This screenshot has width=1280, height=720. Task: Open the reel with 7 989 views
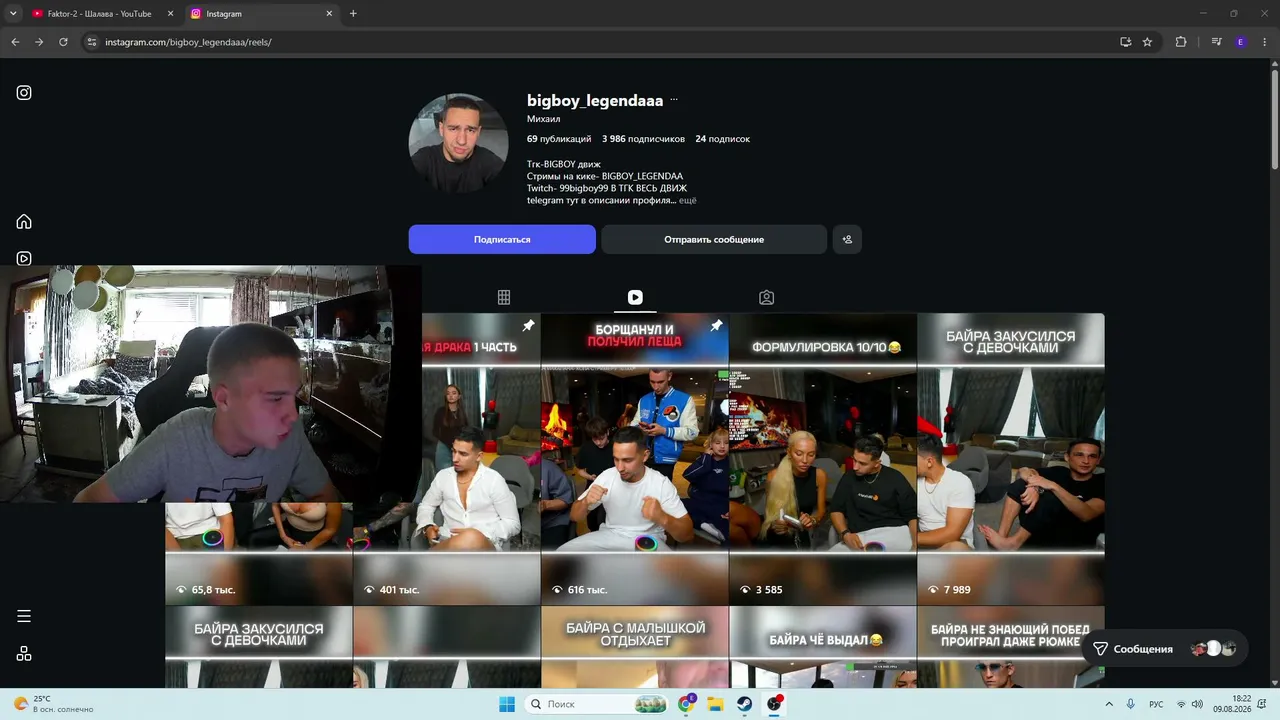point(1011,459)
